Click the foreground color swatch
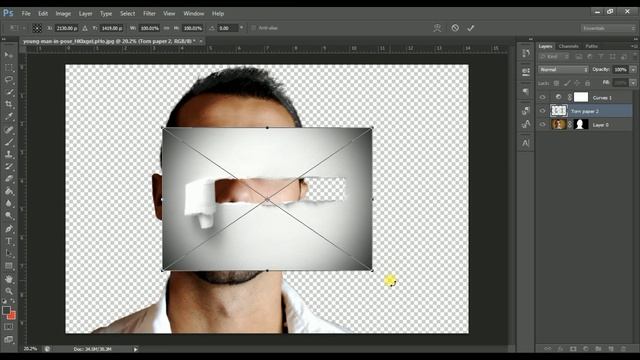 click(x=6, y=311)
